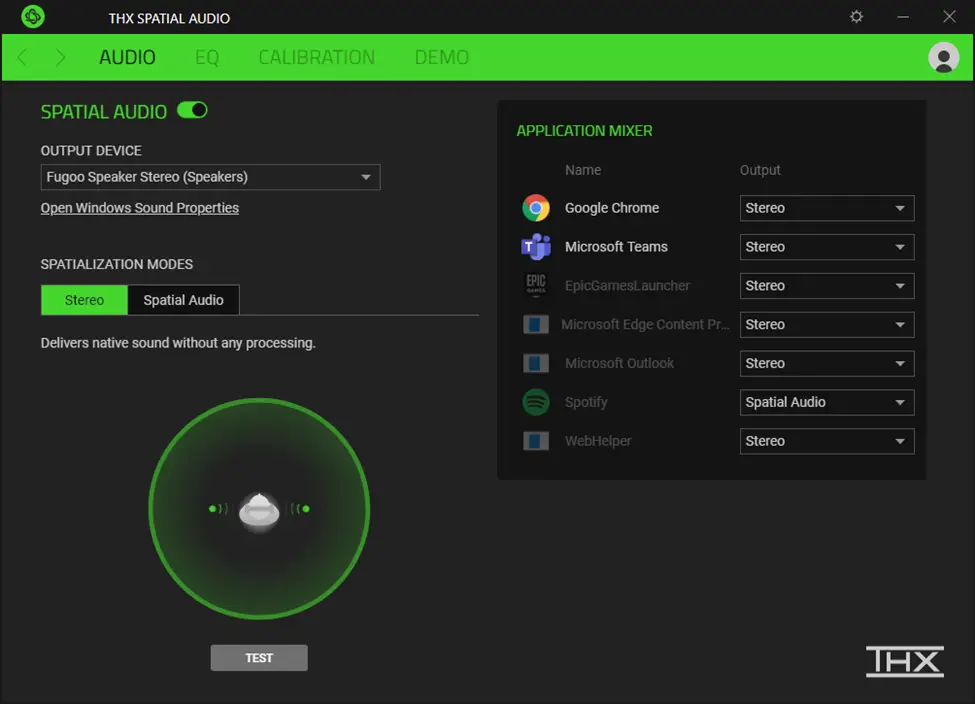Click the THX logo
Viewport: 975px width, 704px height.
905,661
